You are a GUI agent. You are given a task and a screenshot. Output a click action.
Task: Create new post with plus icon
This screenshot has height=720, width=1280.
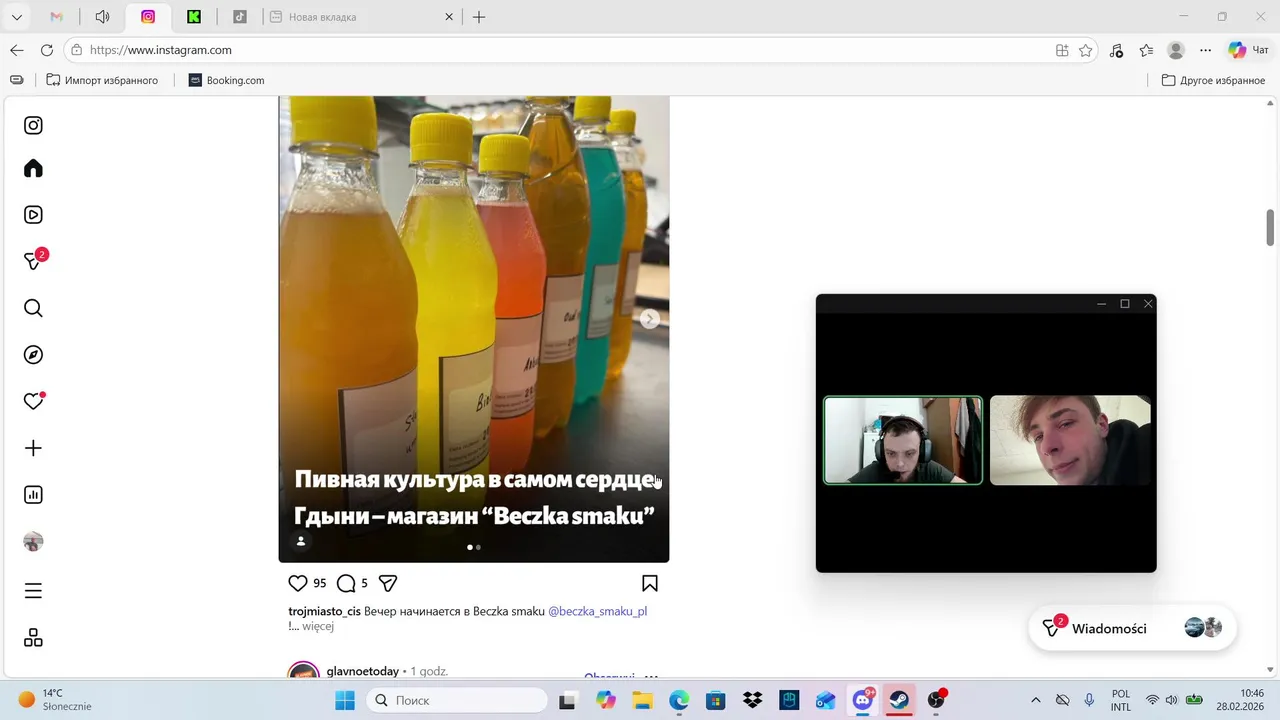pyautogui.click(x=33, y=448)
